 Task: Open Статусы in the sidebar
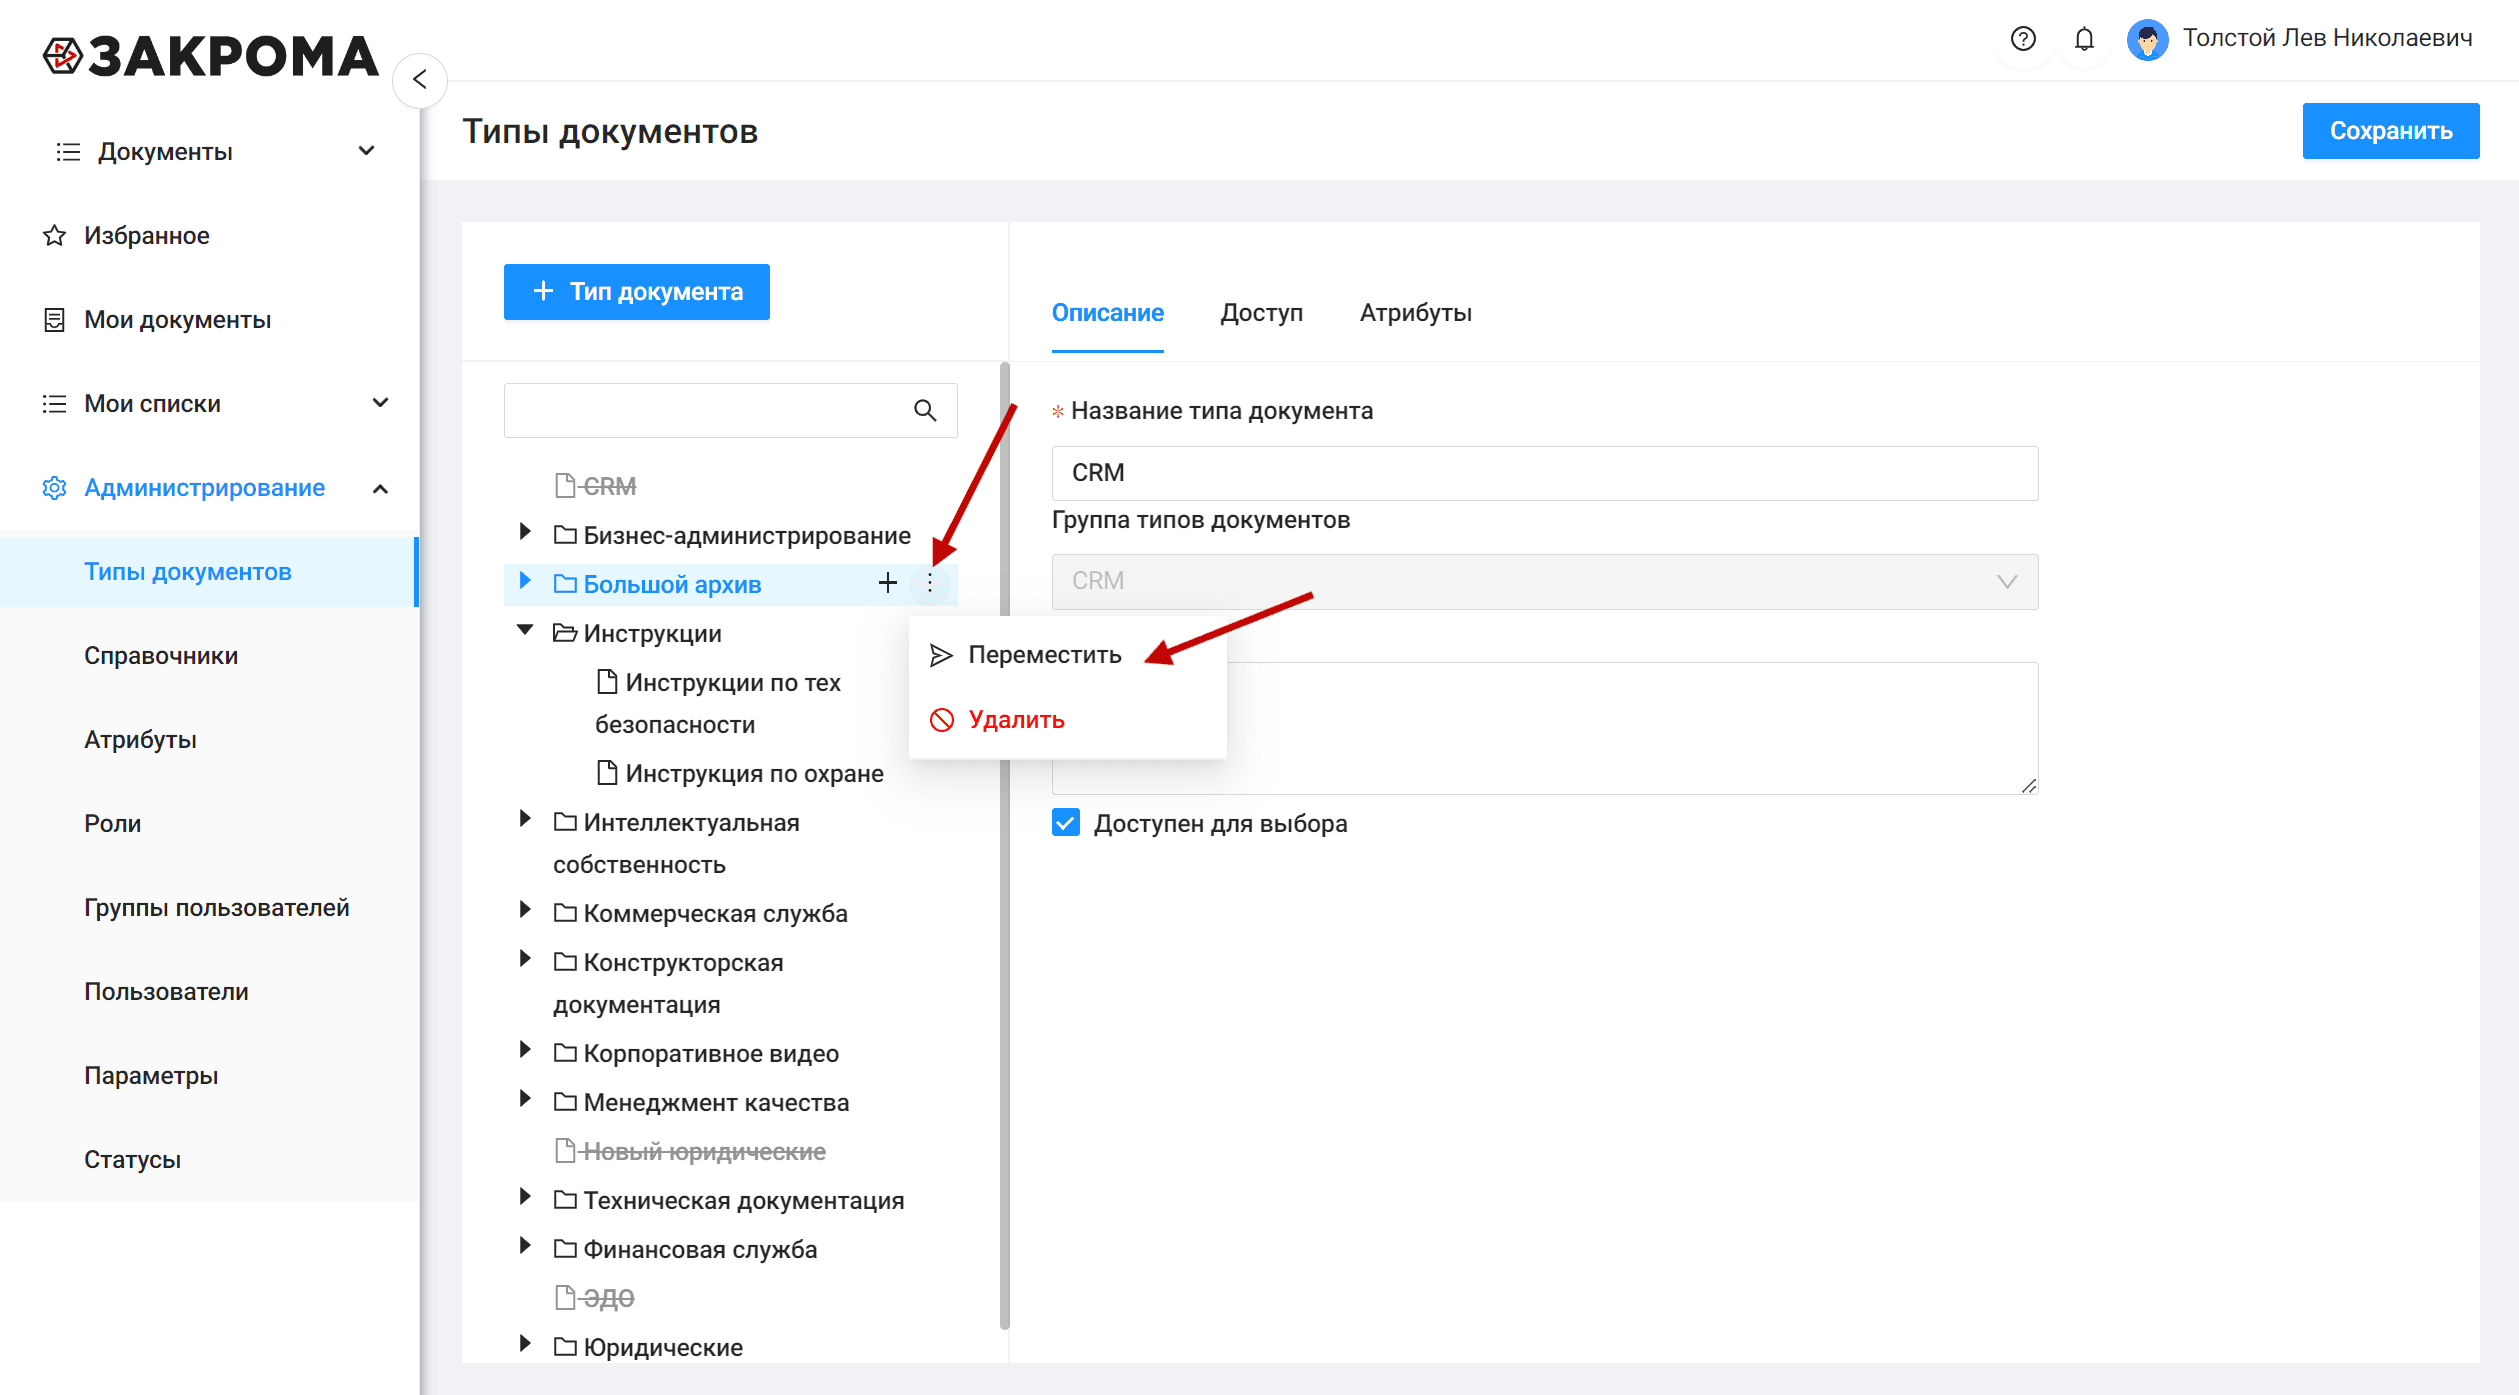pos(132,1160)
